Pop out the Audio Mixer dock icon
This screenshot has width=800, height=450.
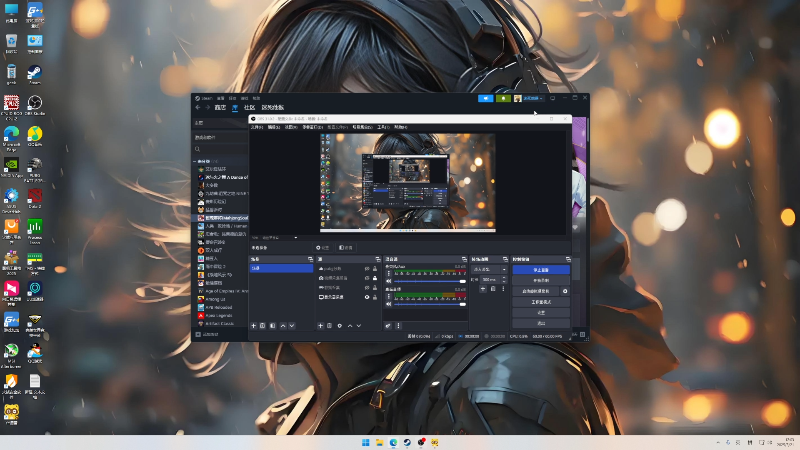click(x=464, y=259)
